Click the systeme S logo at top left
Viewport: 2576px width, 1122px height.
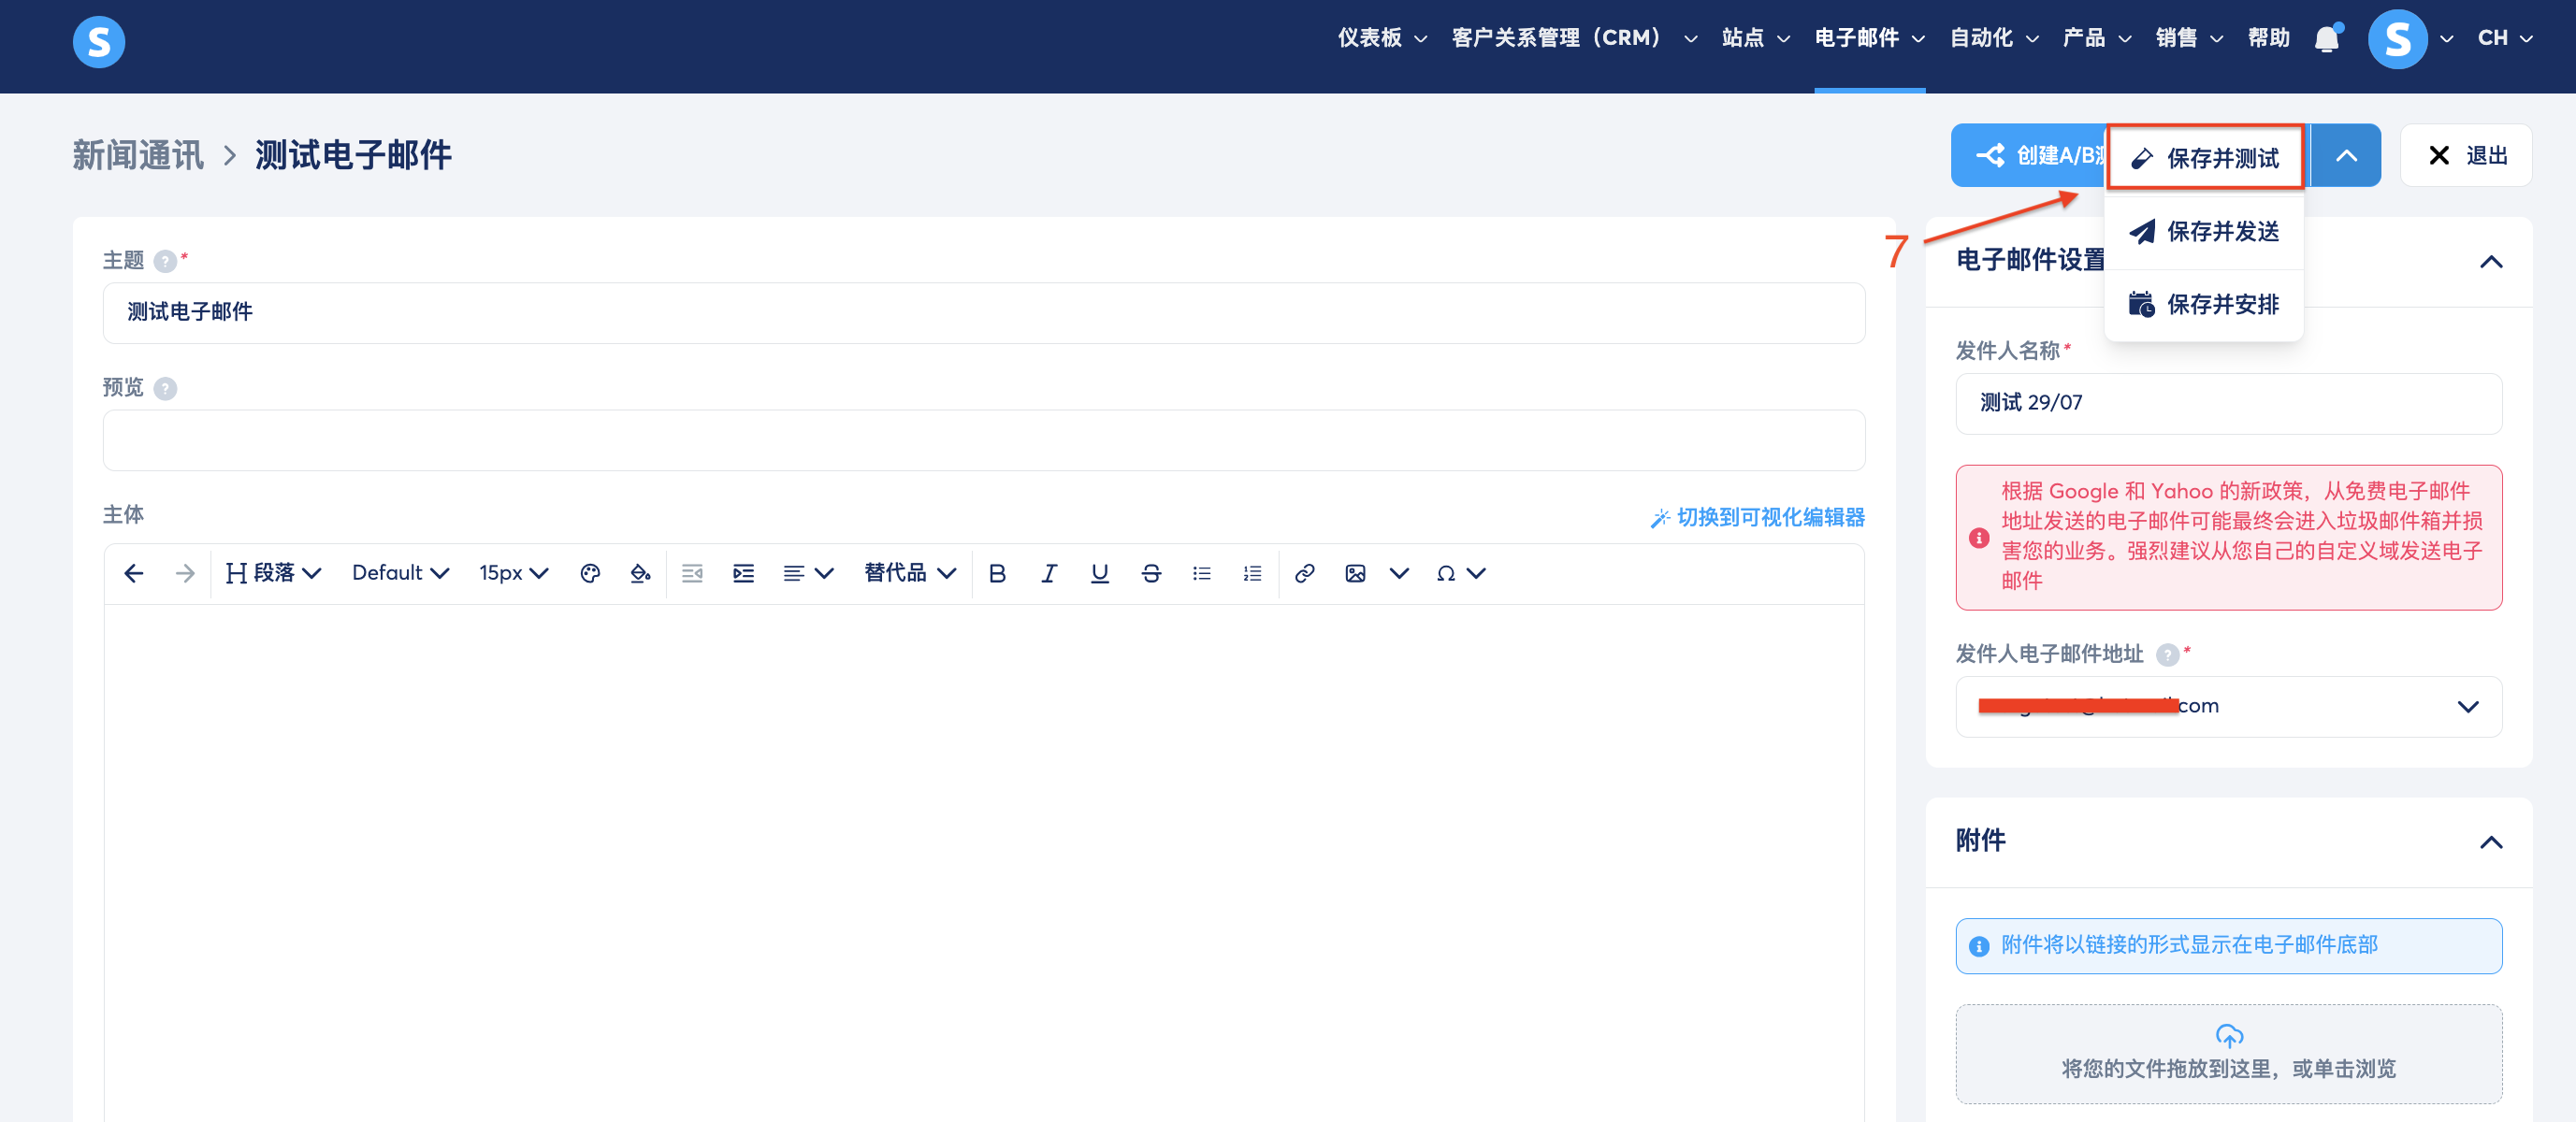(99, 42)
